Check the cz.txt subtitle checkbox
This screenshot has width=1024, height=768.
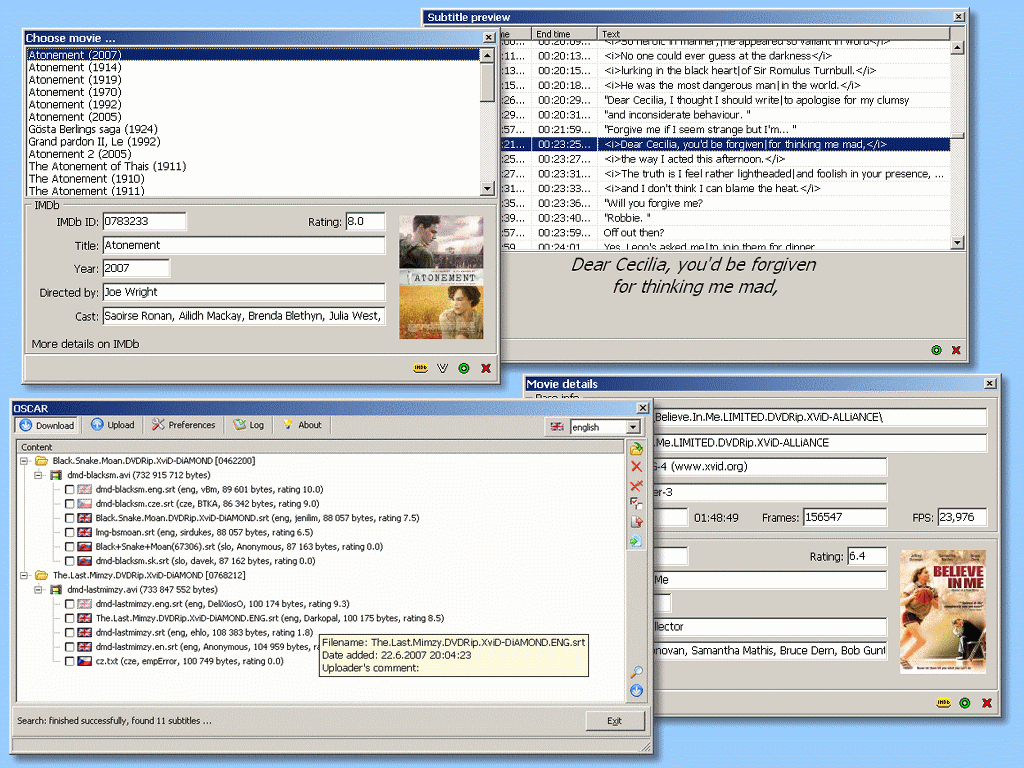coord(69,662)
